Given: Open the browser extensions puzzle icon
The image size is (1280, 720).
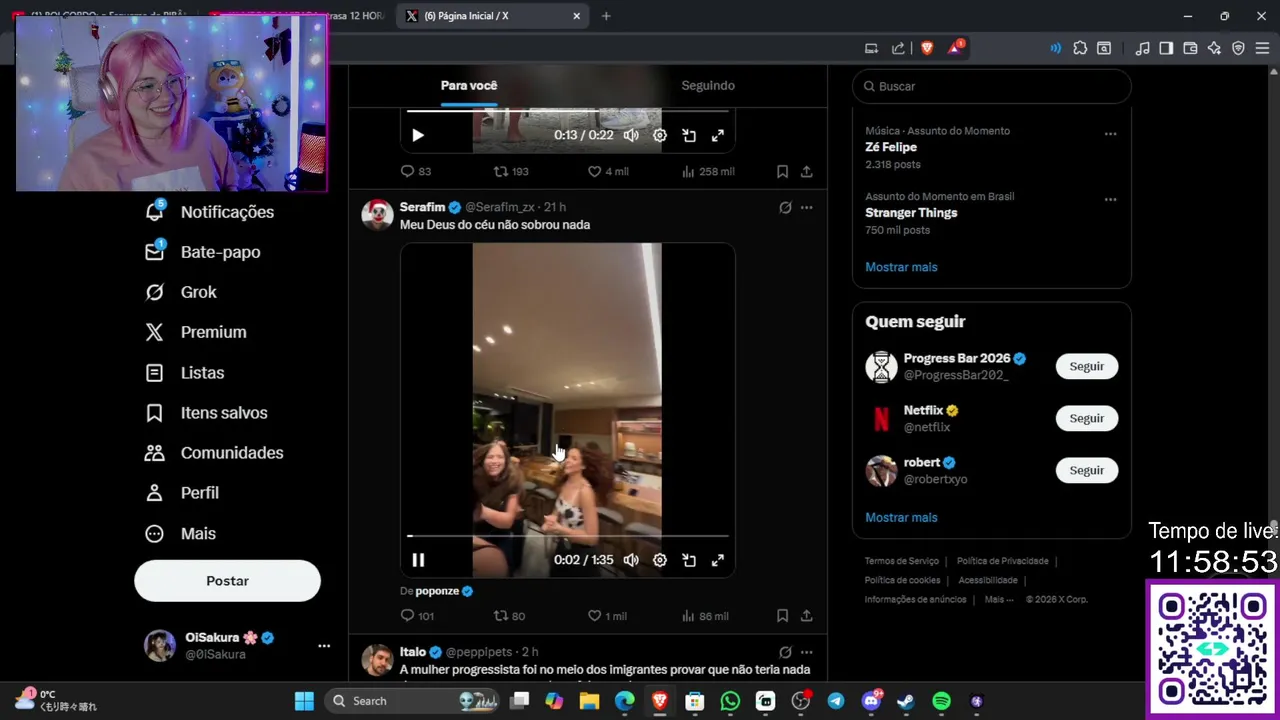Looking at the screenshot, I should (x=1080, y=48).
